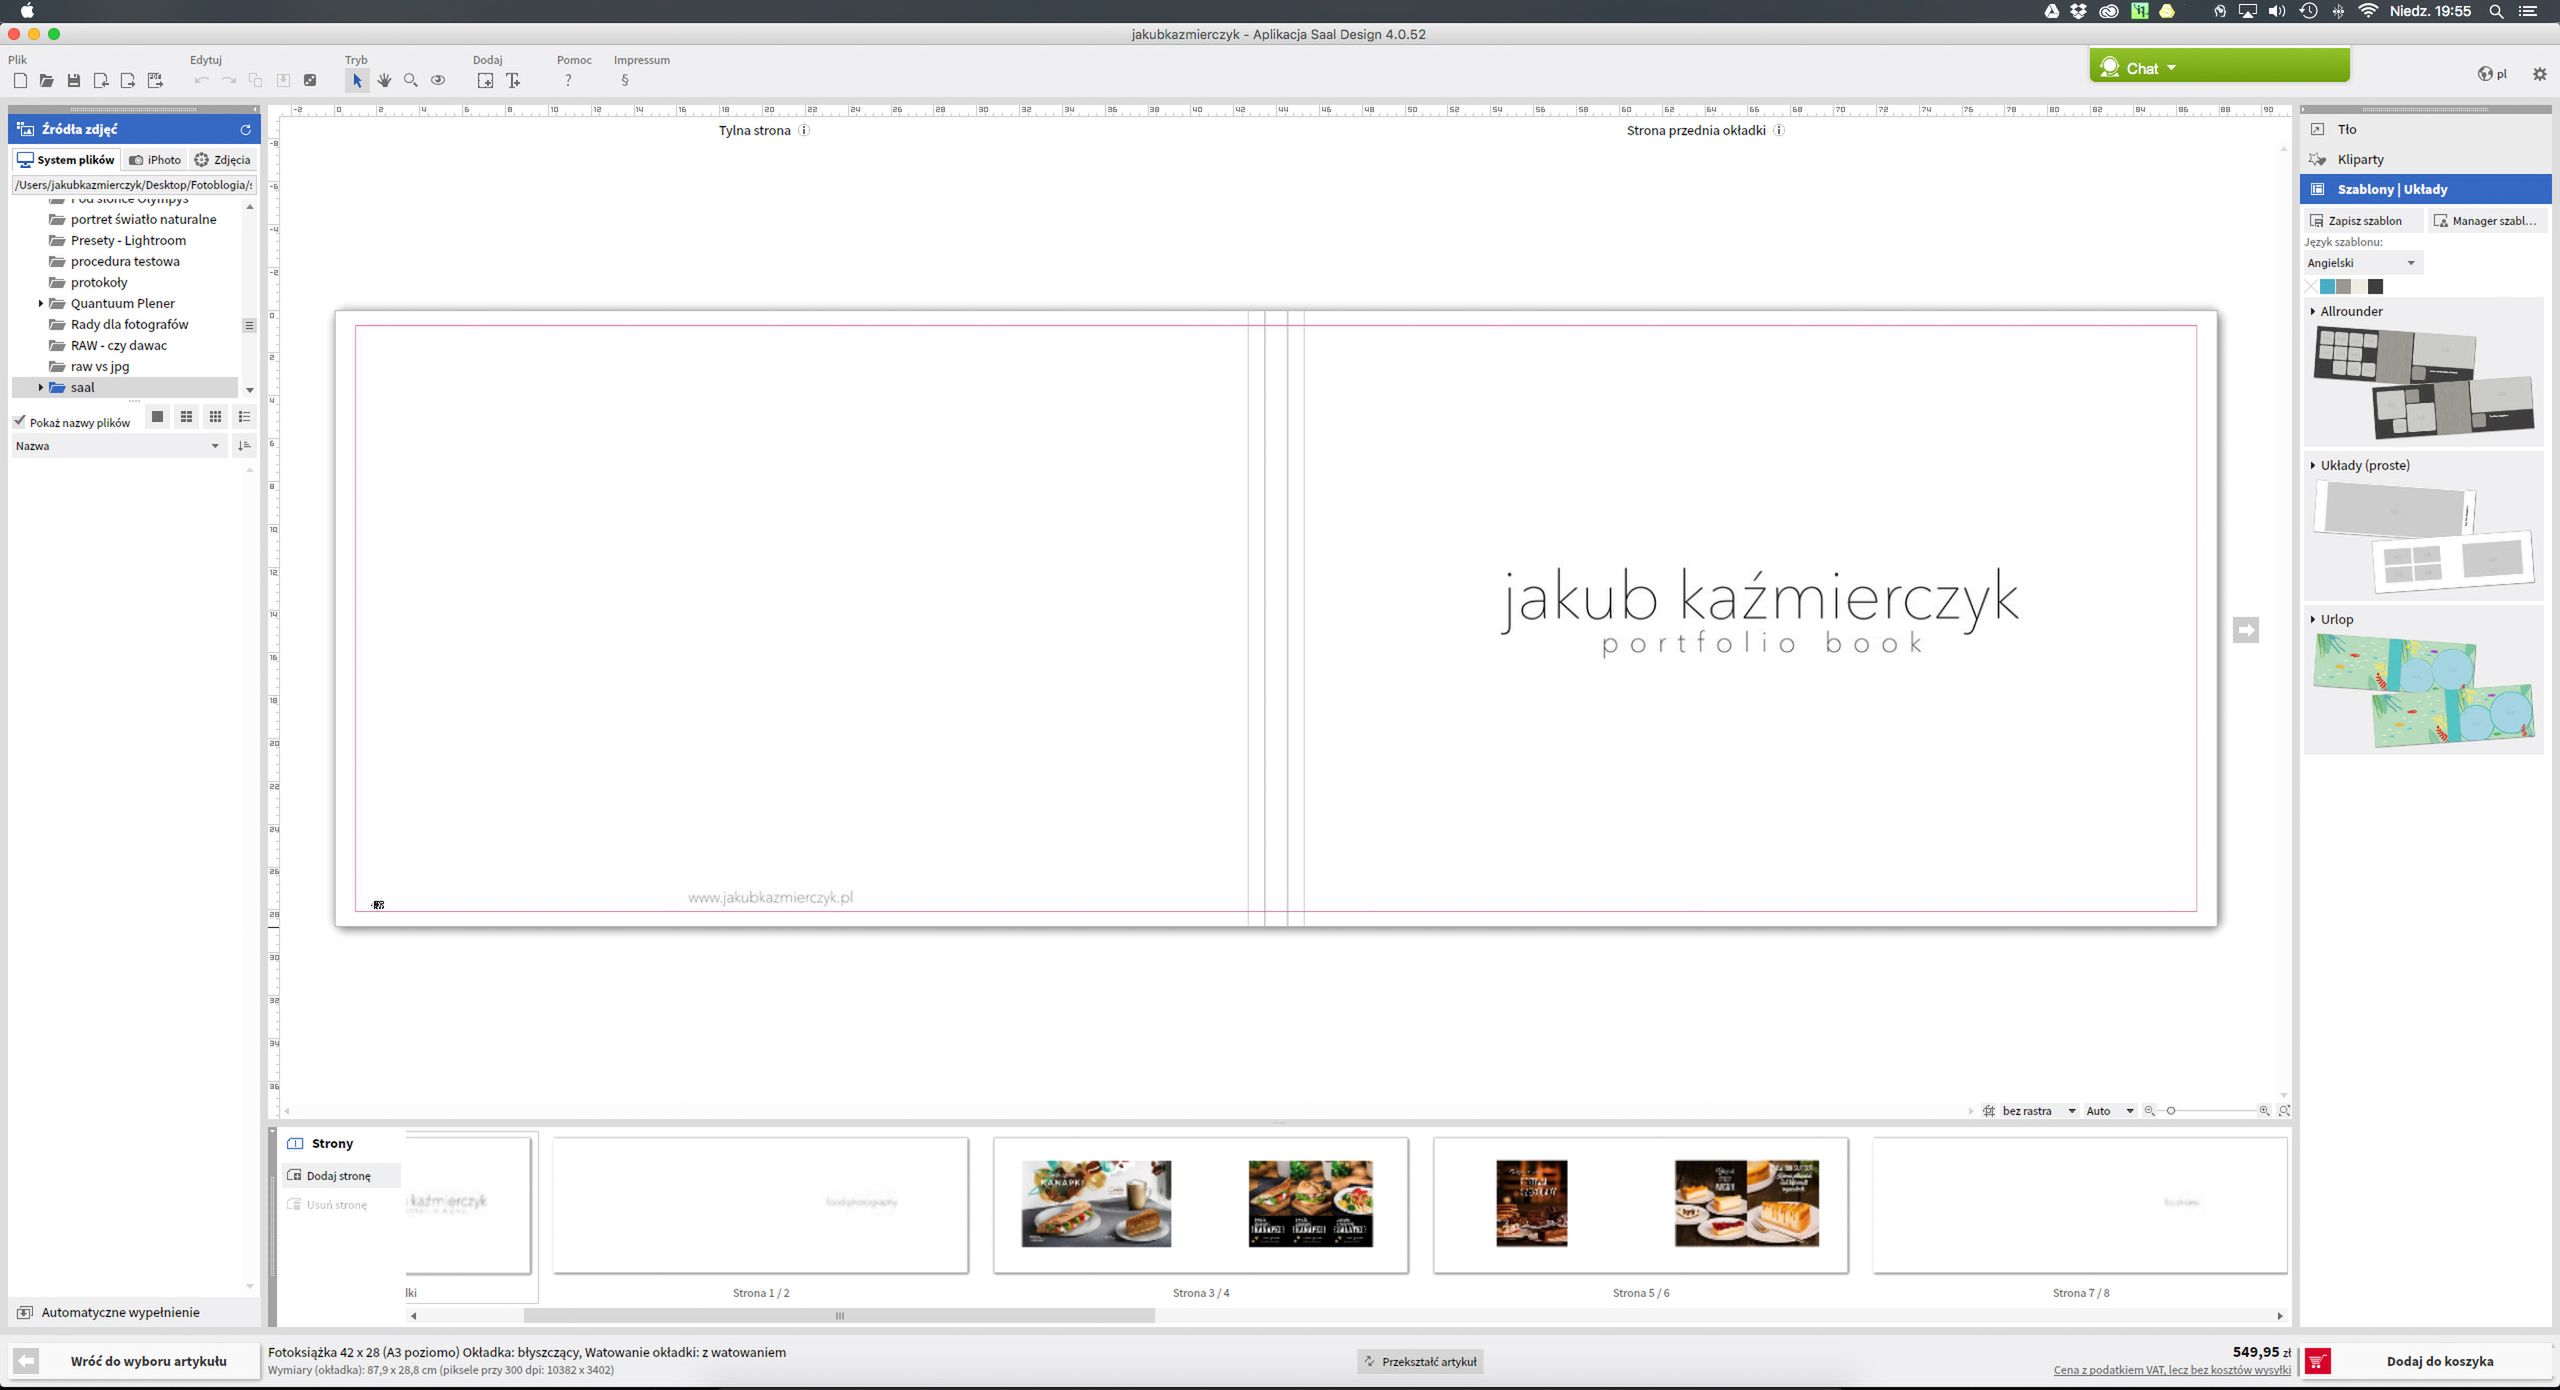Switch to the 'iPhoto' source tab
Image resolution: width=2560 pixels, height=1390 pixels.
155,160
